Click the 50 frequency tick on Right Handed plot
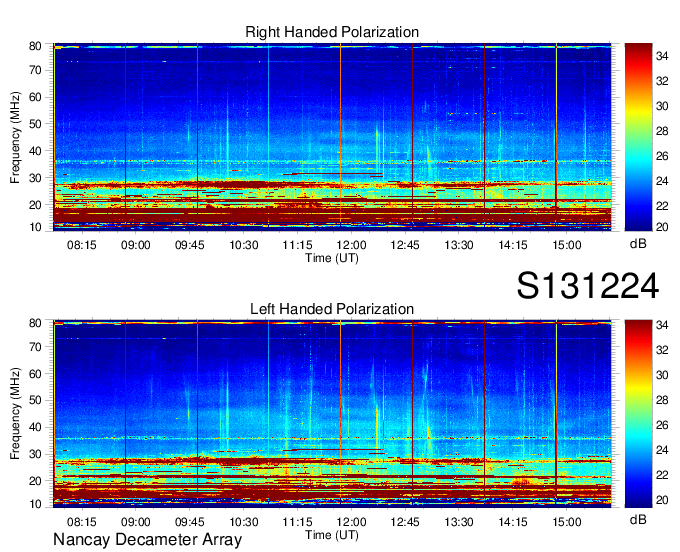680x552 pixels. tap(35, 124)
